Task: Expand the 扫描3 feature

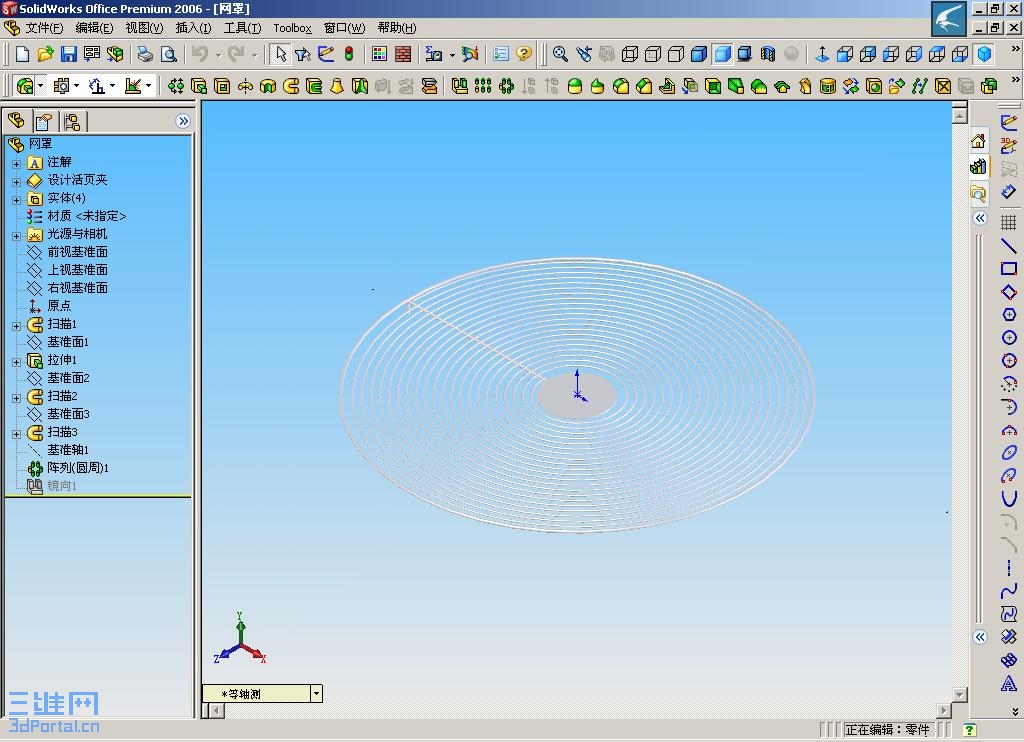Action: pos(16,434)
